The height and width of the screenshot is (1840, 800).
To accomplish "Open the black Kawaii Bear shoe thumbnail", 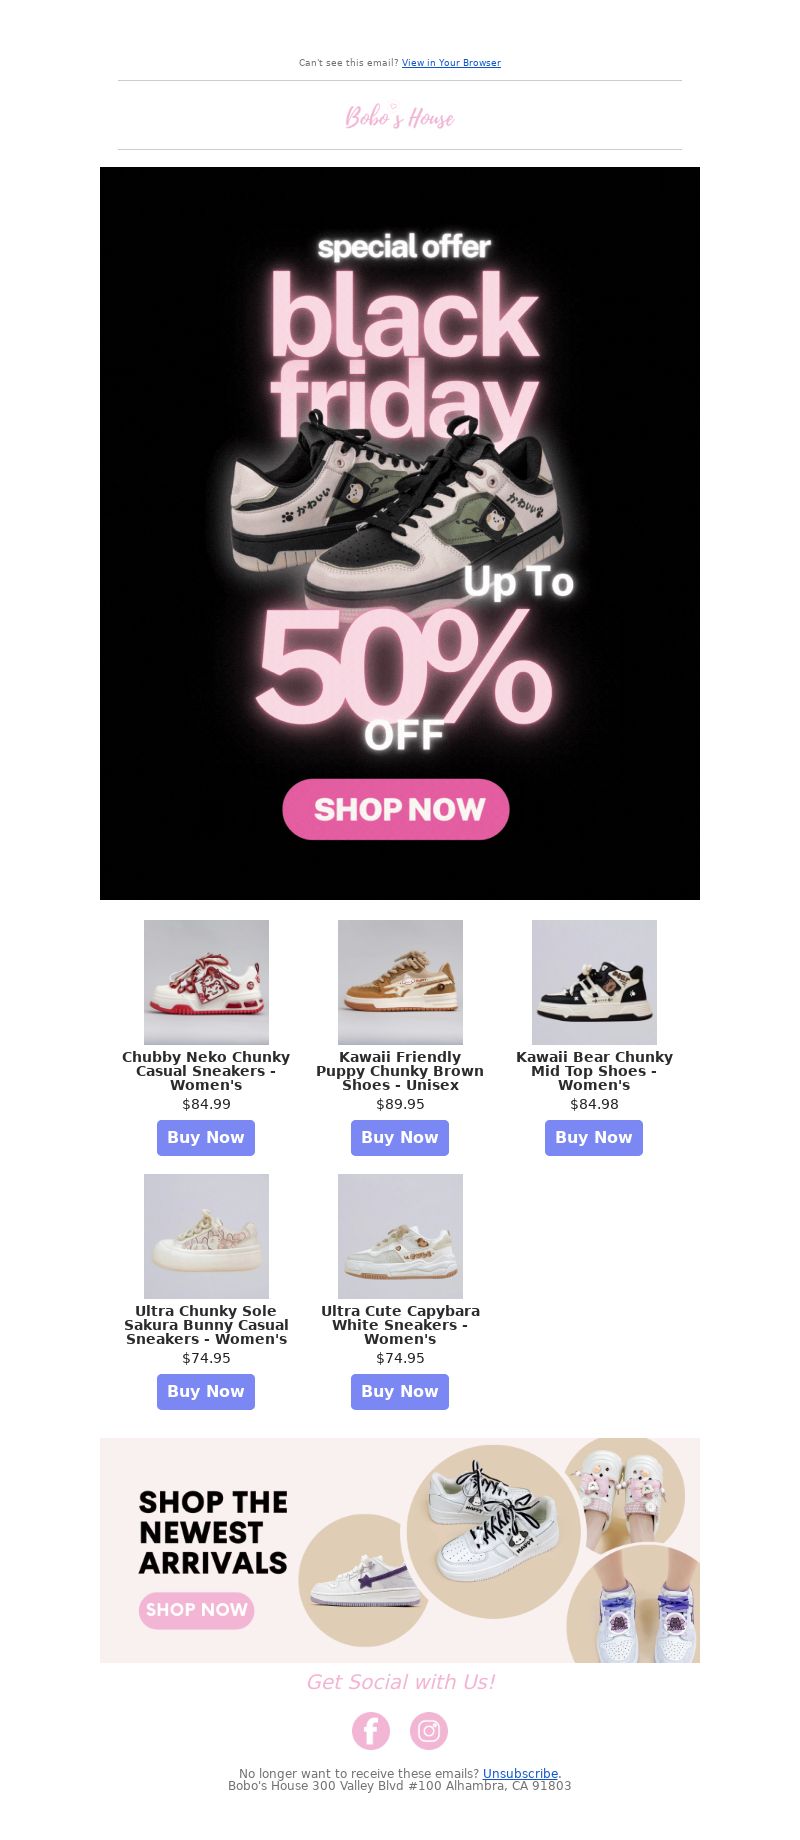I will click(x=594, y=982).
